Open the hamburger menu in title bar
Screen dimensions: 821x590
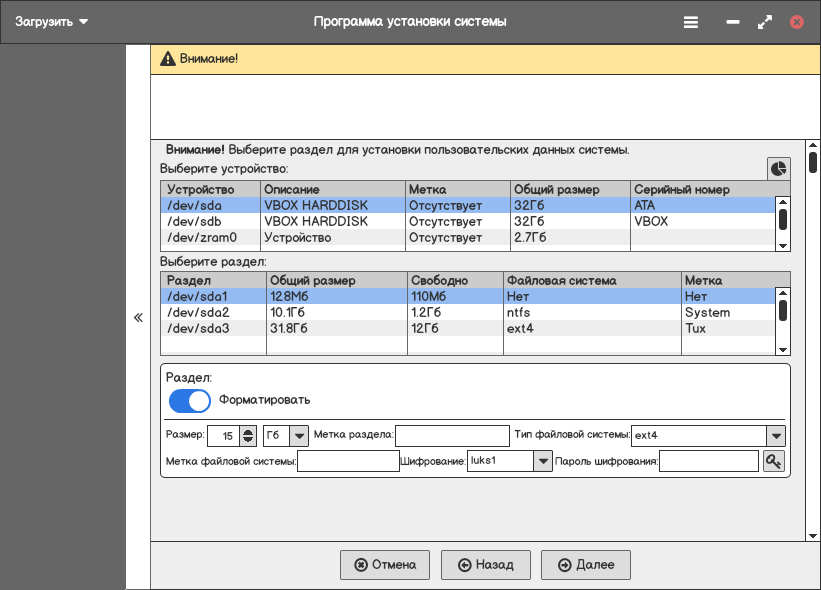point(690,22)
